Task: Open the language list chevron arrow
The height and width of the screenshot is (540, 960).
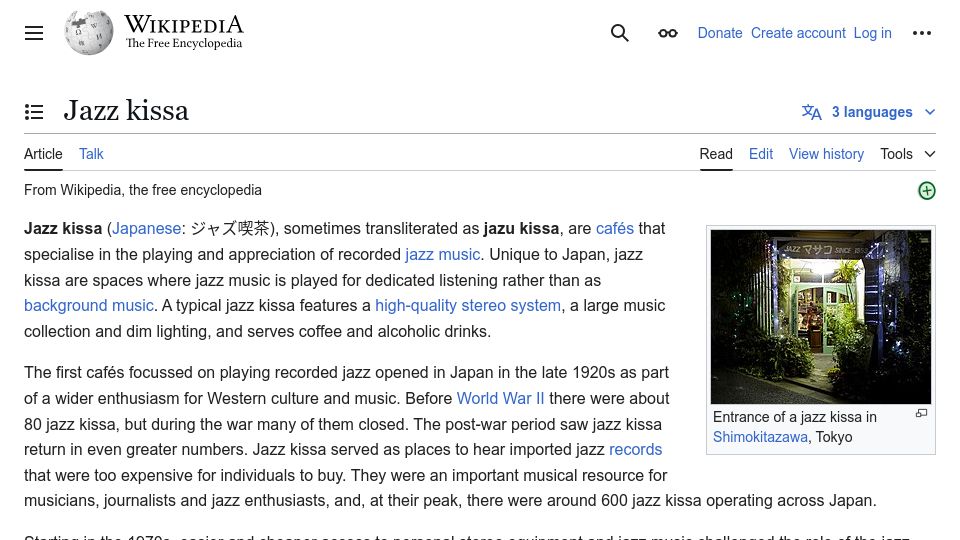Action: tap(929, 112)
